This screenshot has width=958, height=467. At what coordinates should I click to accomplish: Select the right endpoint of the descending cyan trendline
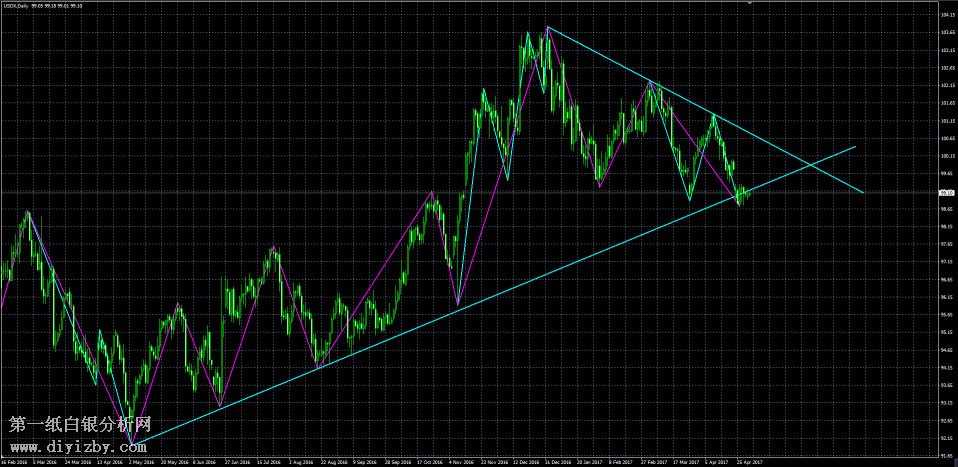click(861, 192)
